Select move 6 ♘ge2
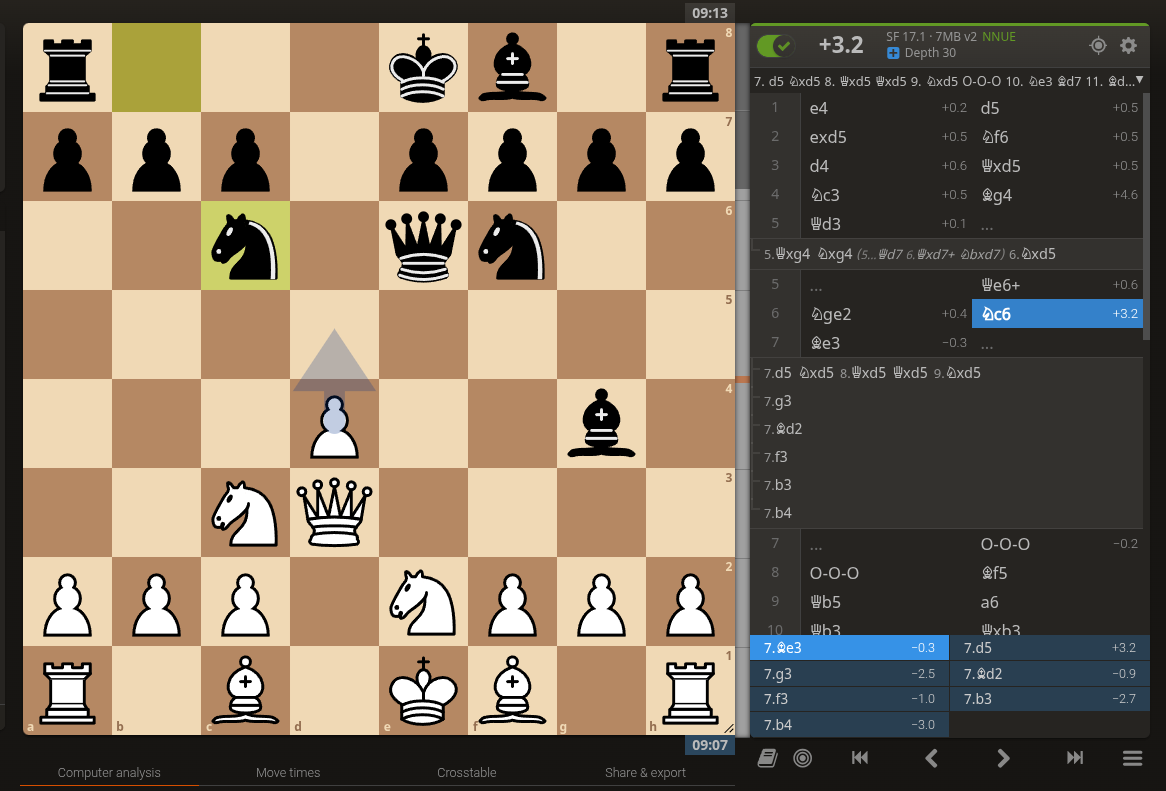The image size is (1166, 791). coord(886,314)
